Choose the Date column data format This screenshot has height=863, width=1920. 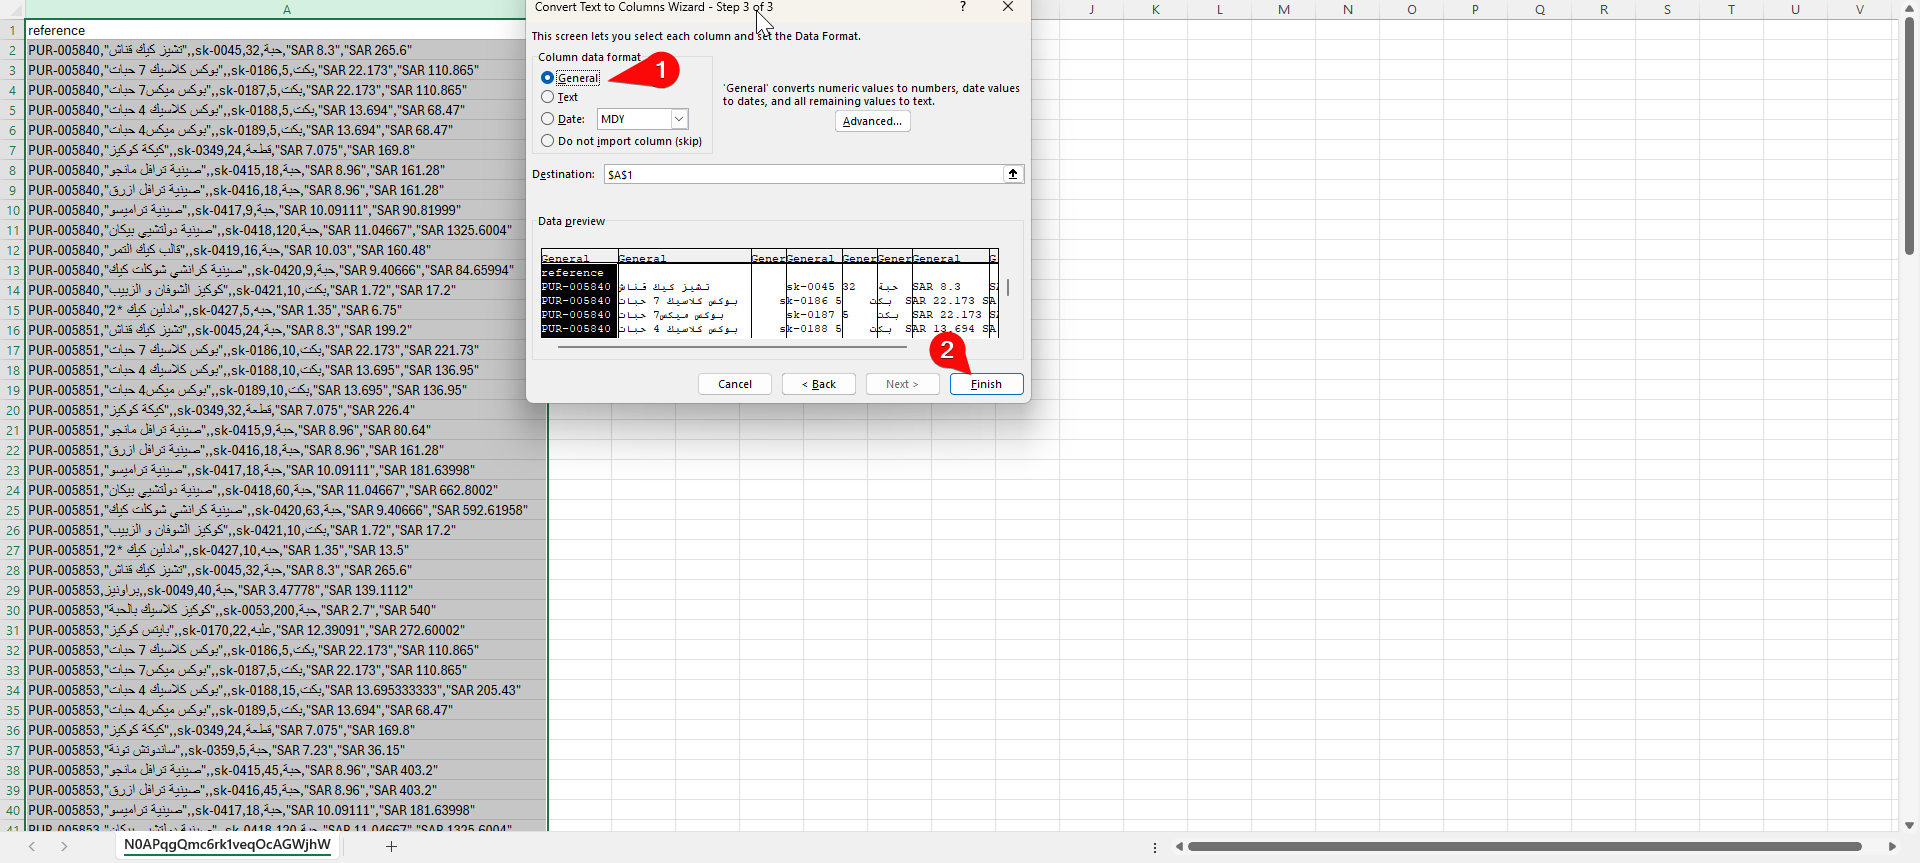[548, 119]
